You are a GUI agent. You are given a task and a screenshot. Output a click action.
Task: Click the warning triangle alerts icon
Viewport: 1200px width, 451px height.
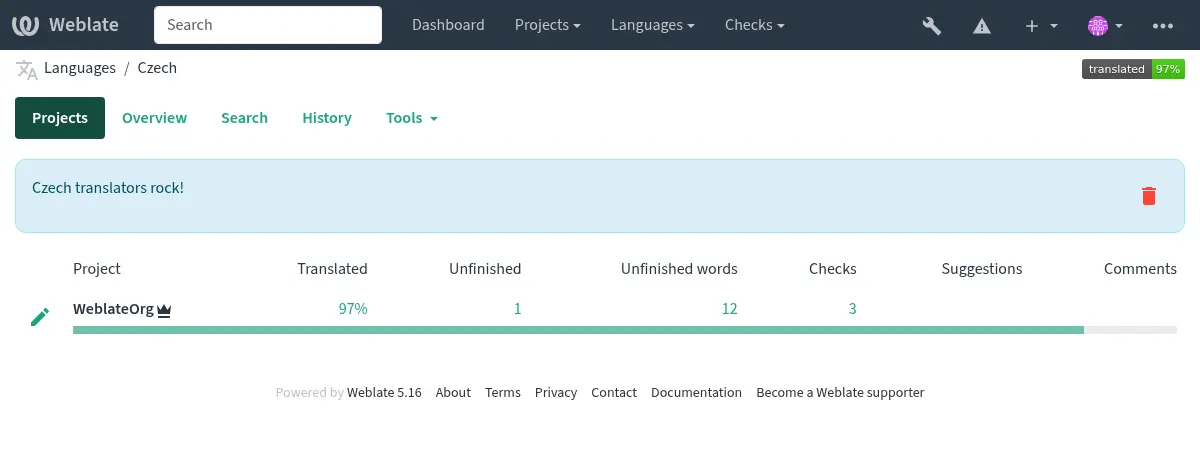tap(983, 26)
